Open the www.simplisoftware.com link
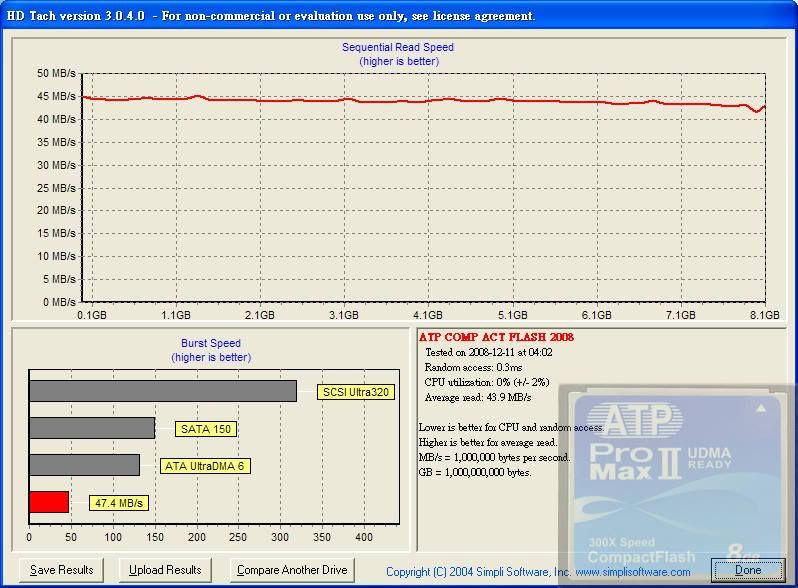The height and width of the screenshot is (588, 798). pos(633,572)
